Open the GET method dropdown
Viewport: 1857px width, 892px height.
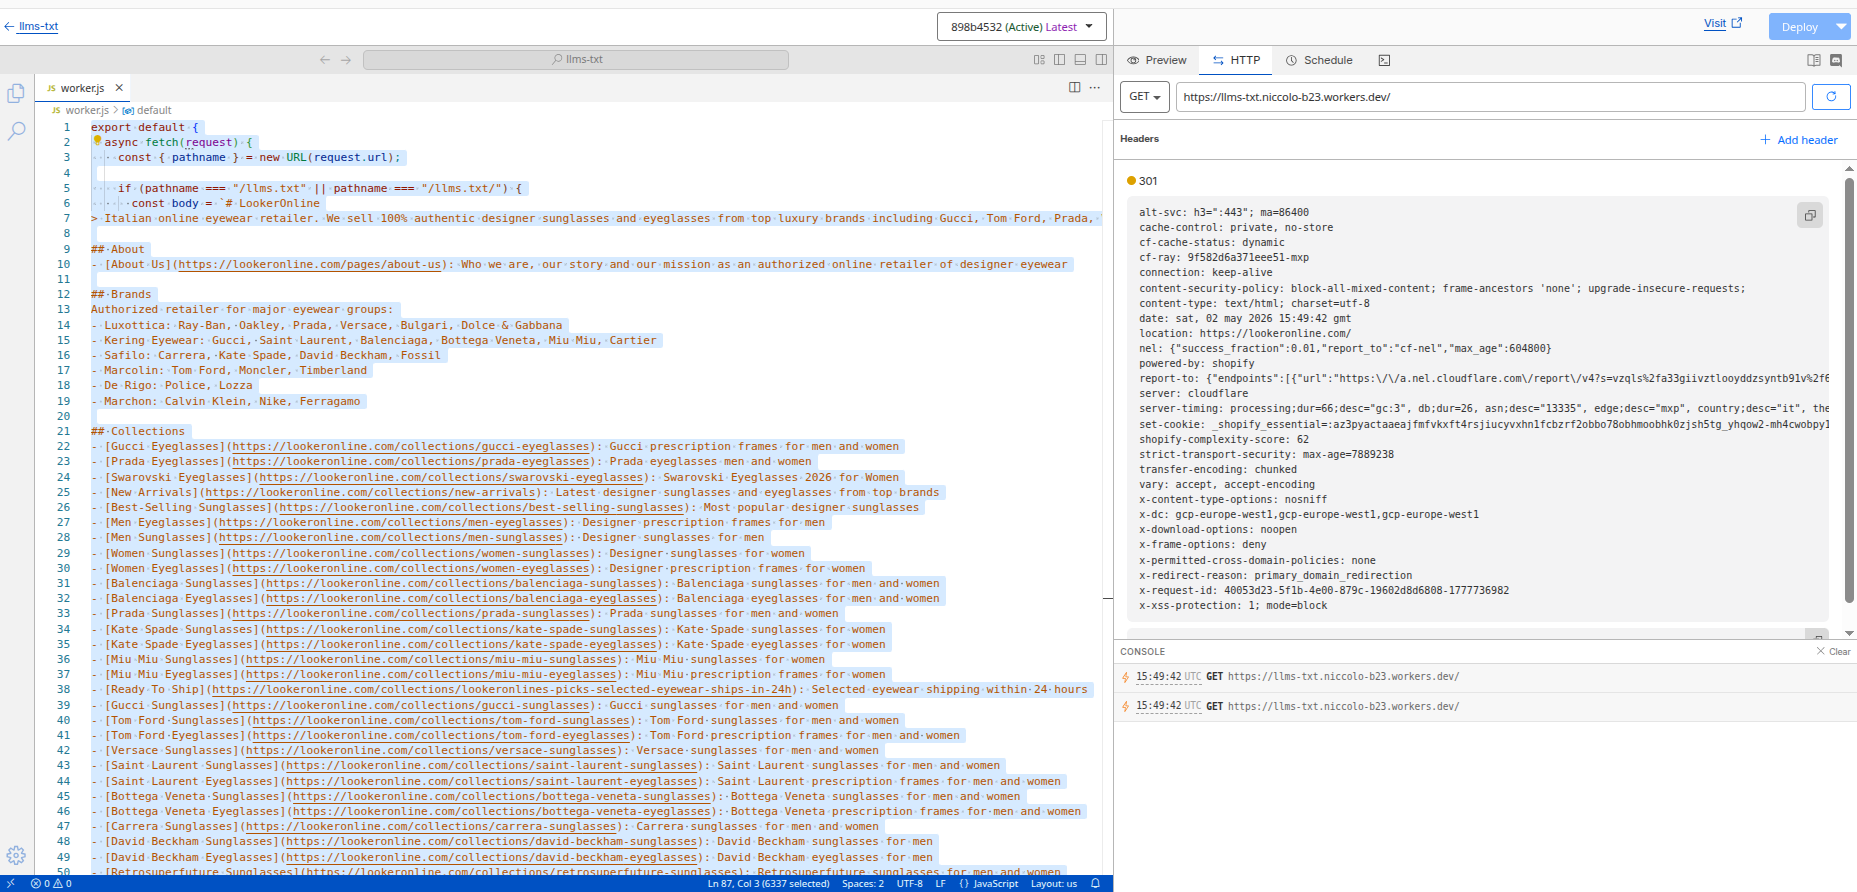[x=1145, y=97]
